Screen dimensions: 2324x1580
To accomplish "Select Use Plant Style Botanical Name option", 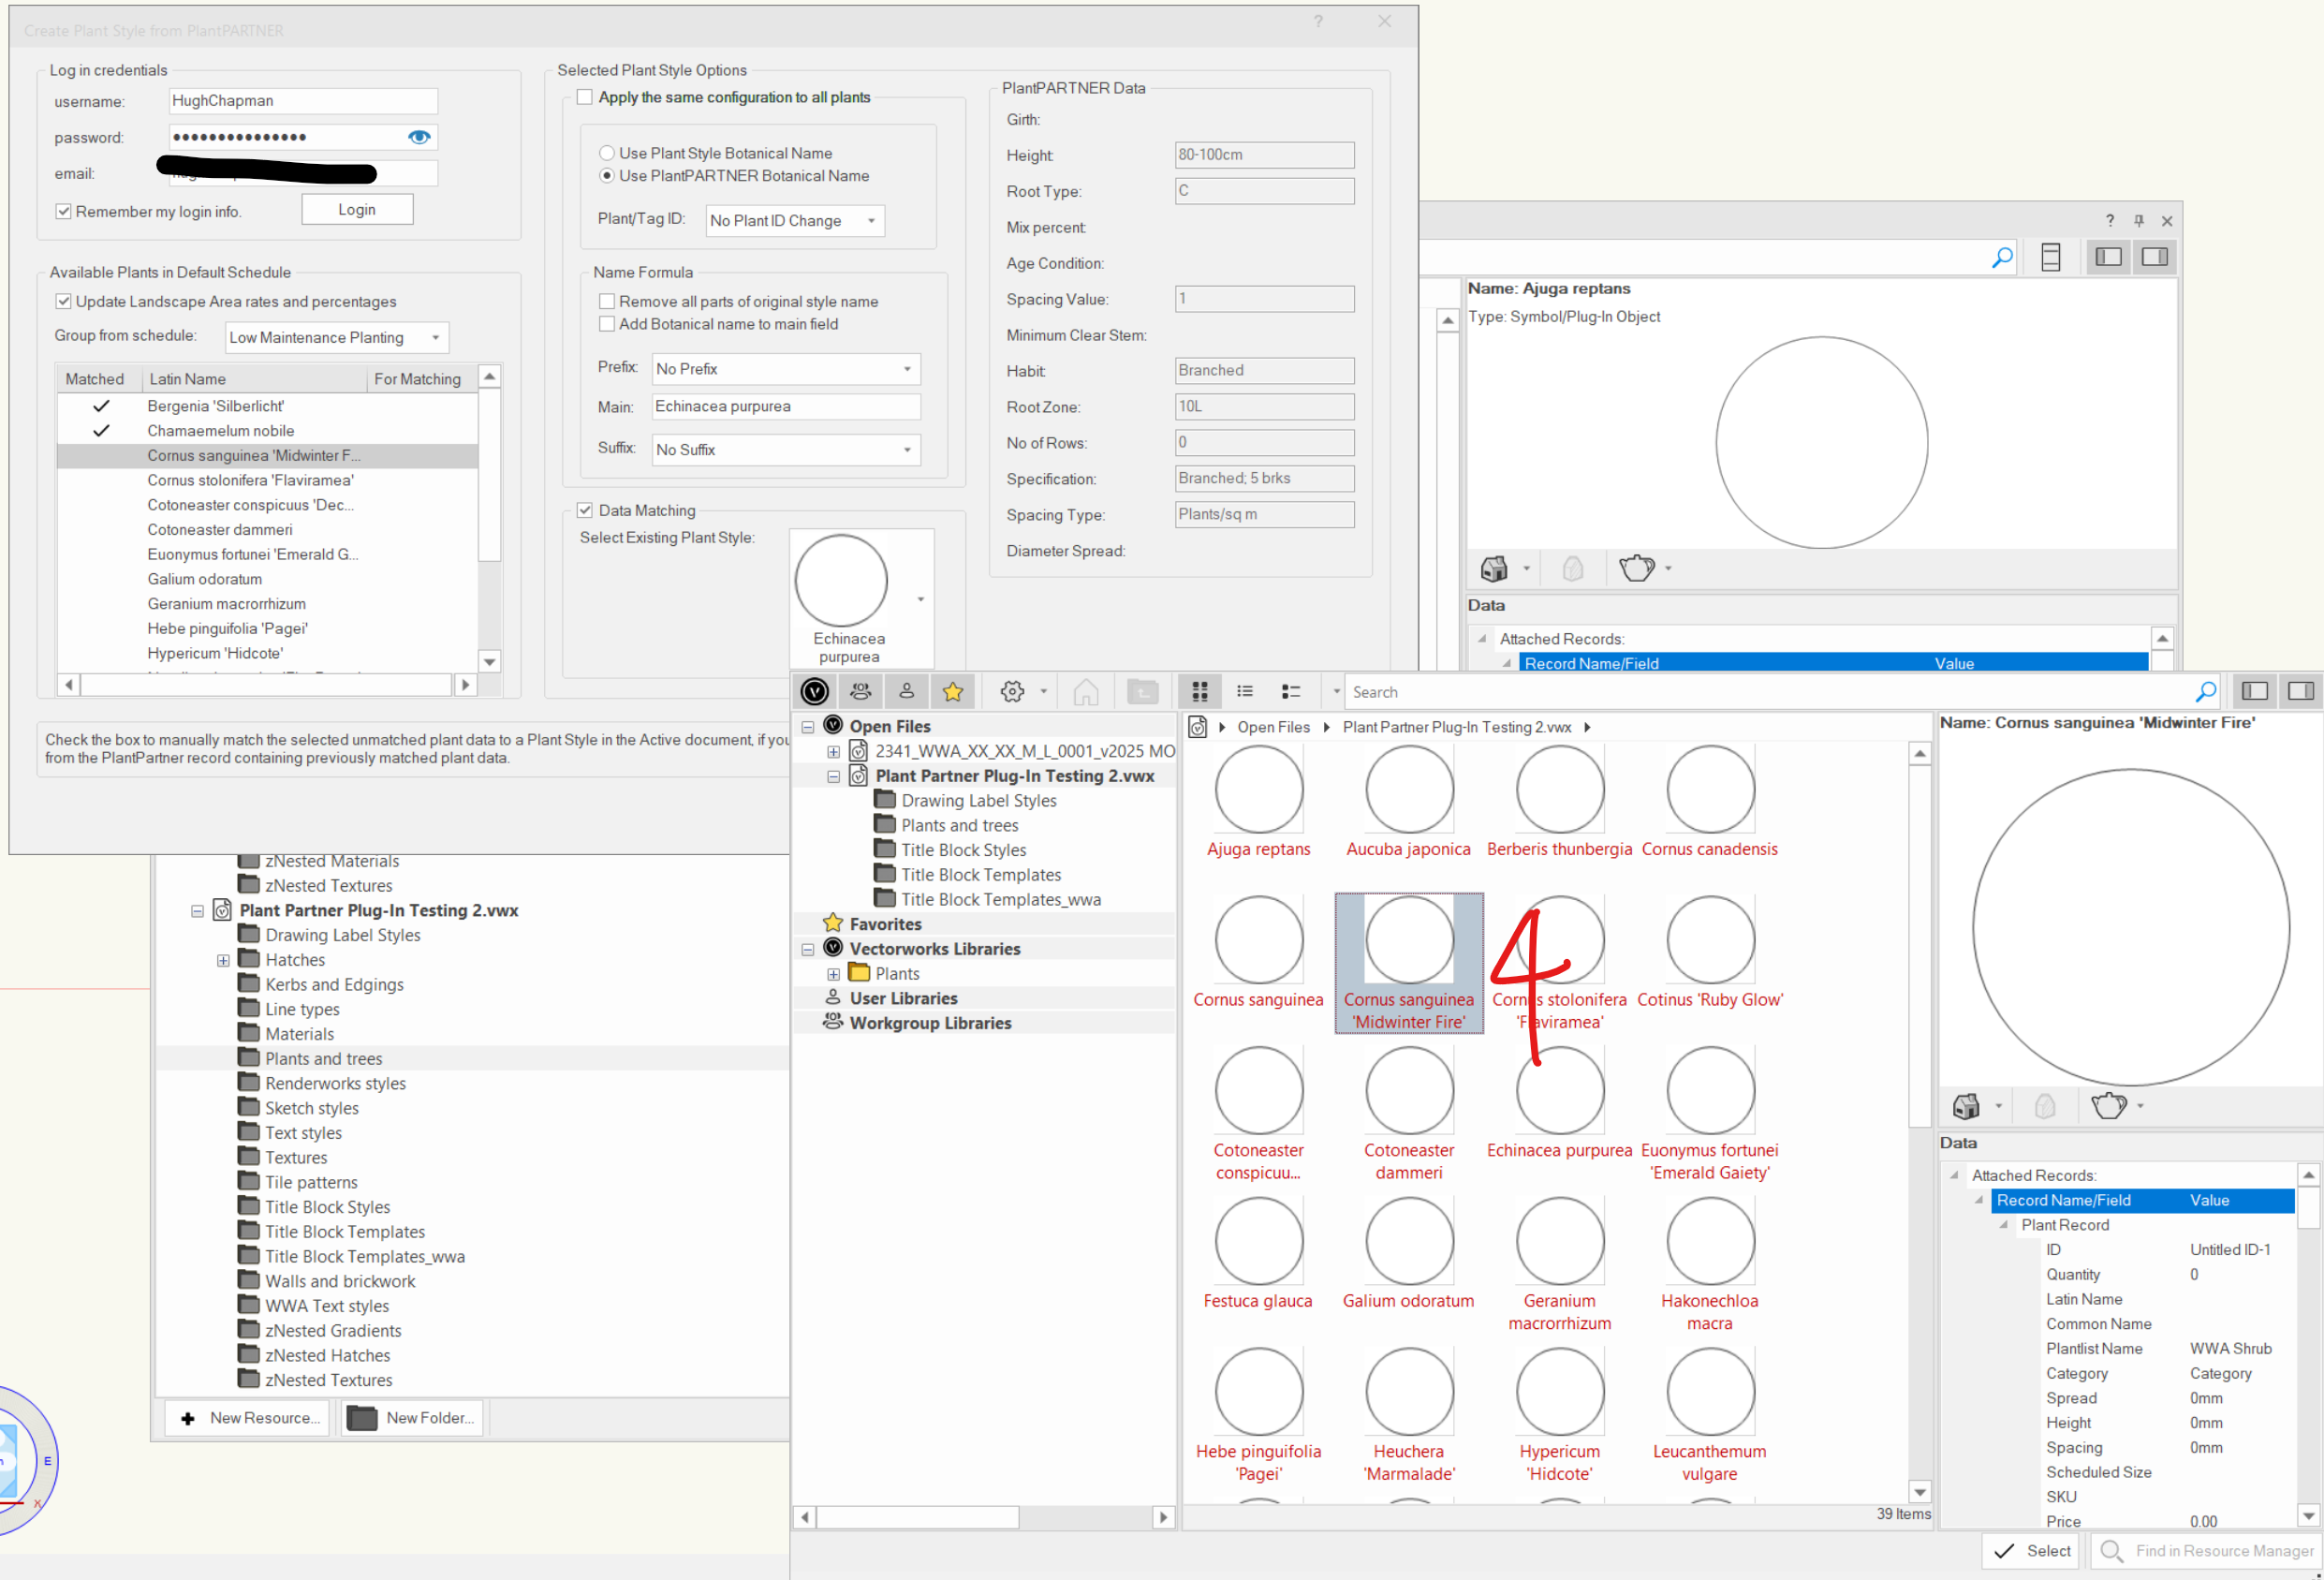I will tap(607, 153).
